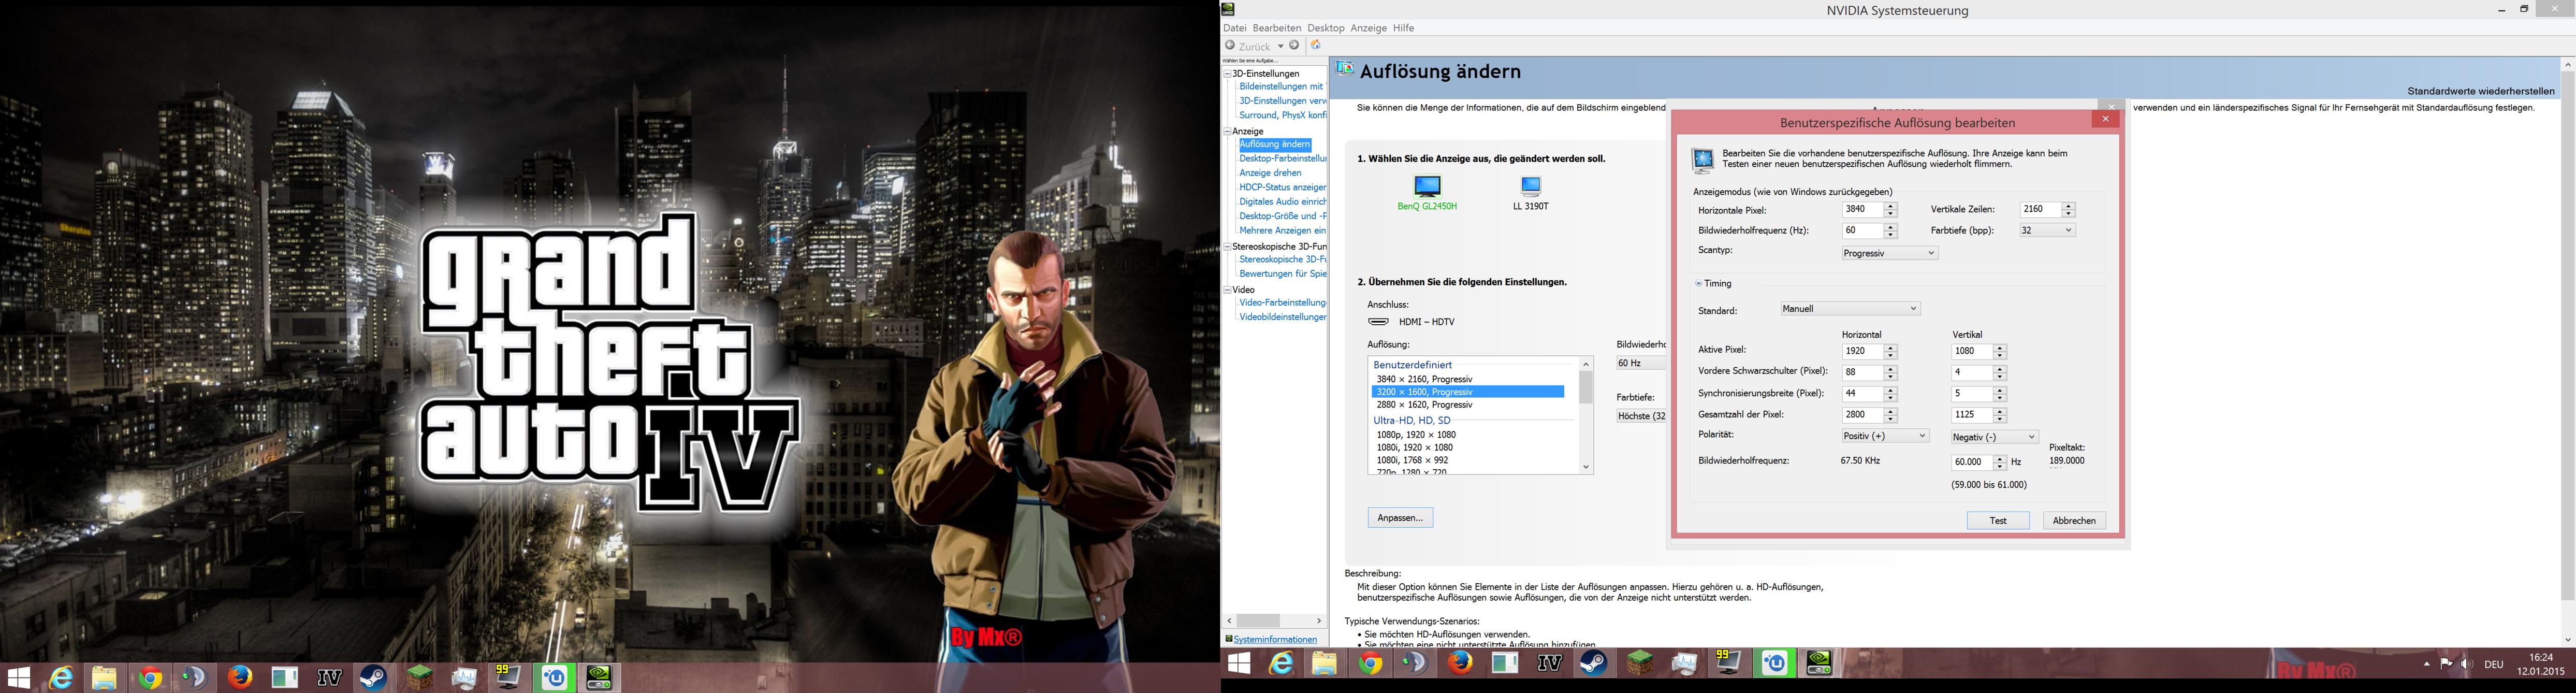Show hidden tray icons arrow
2576x693 pixels.
click(2426, 664)
